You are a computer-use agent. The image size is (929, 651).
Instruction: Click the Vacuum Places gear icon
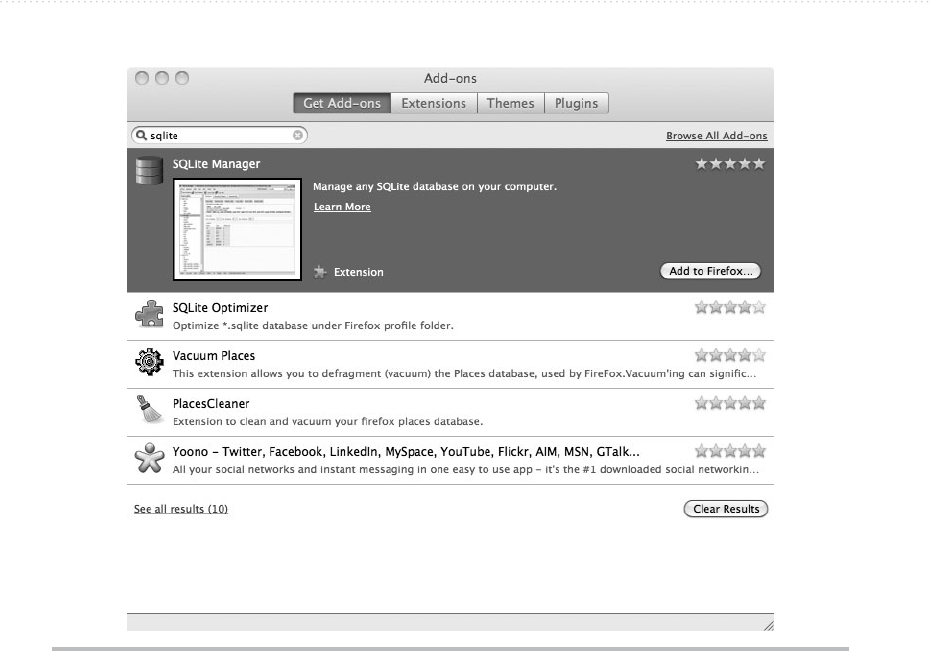click(149, 361)
